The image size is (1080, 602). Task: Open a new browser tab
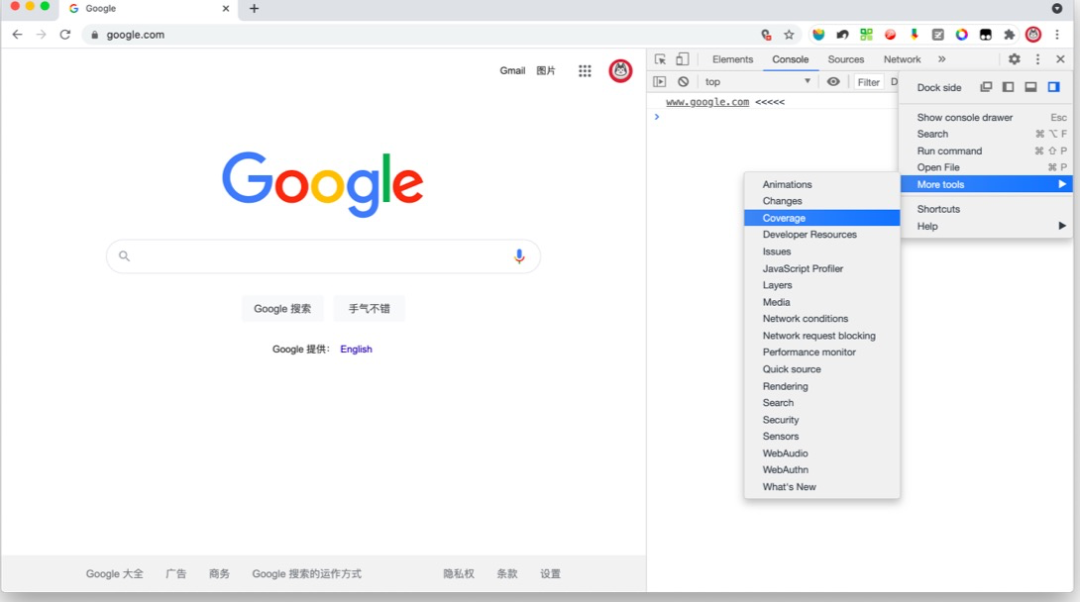pos(254,8)
